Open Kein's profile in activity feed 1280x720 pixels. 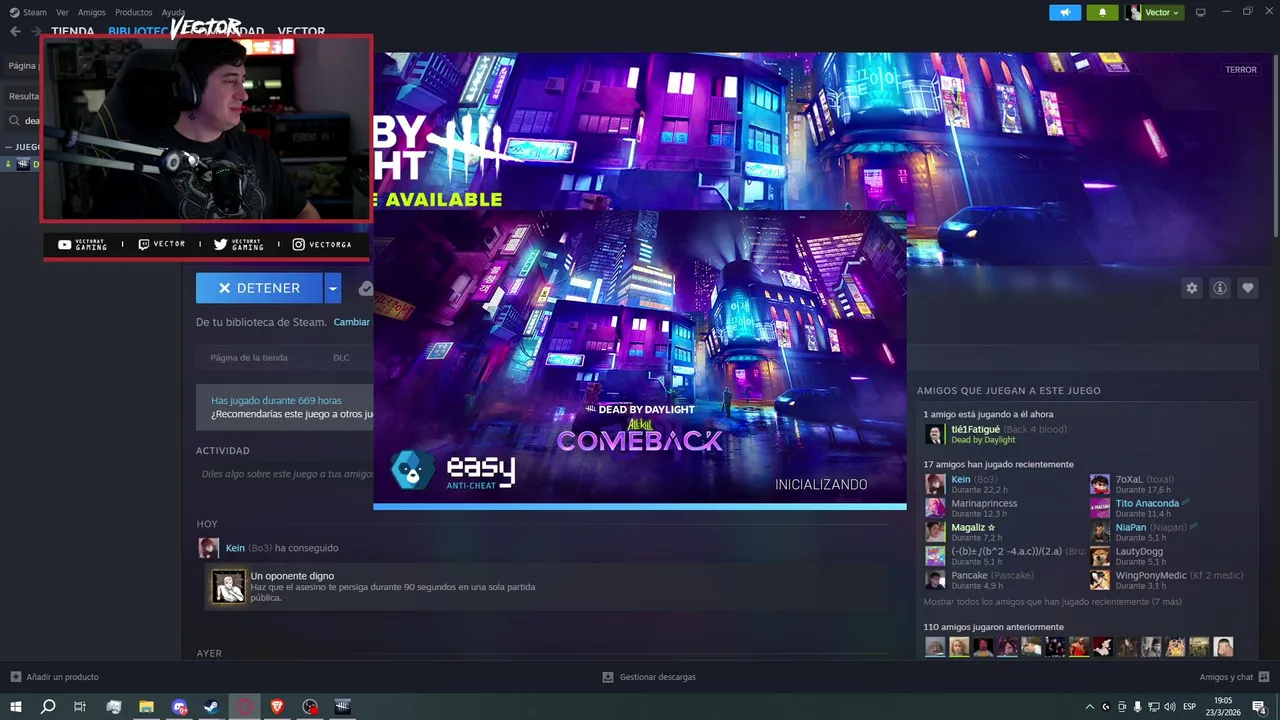(235, 548)
